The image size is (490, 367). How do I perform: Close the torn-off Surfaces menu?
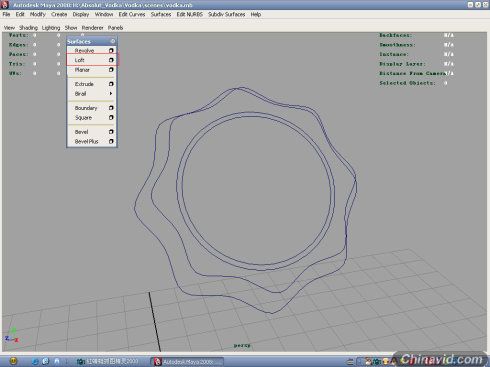click(x=113, y=41)
